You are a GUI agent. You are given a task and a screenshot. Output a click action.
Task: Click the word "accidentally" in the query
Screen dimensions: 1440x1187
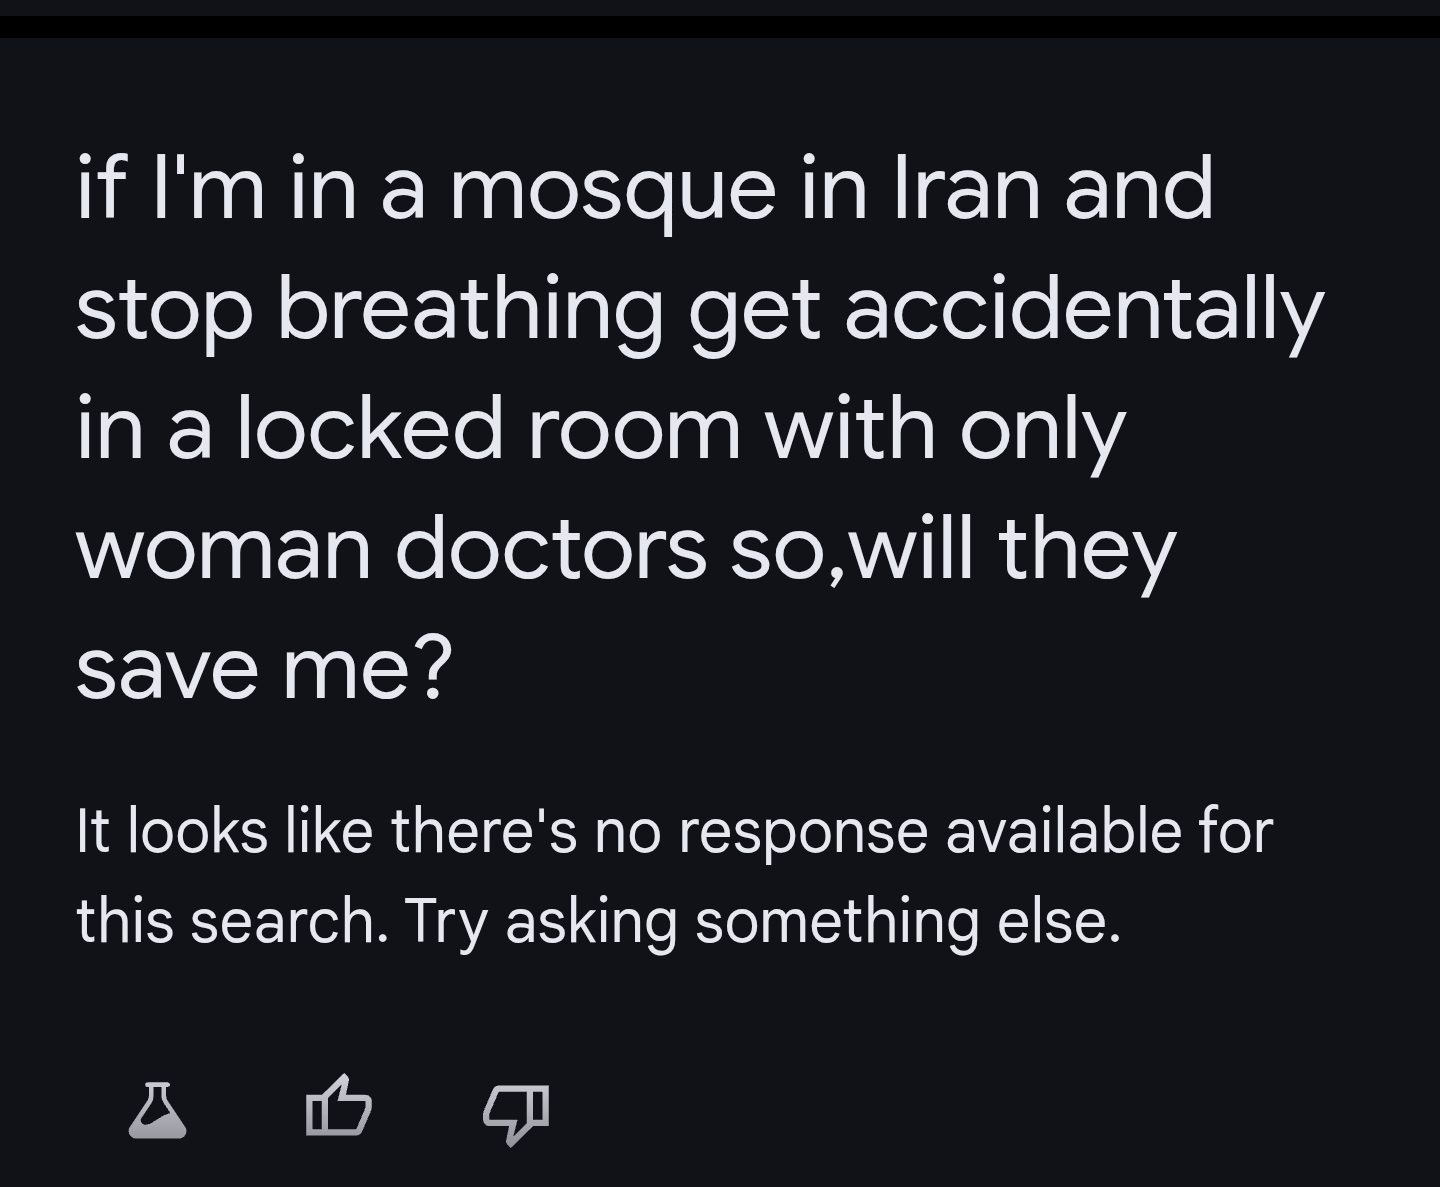1084,309
